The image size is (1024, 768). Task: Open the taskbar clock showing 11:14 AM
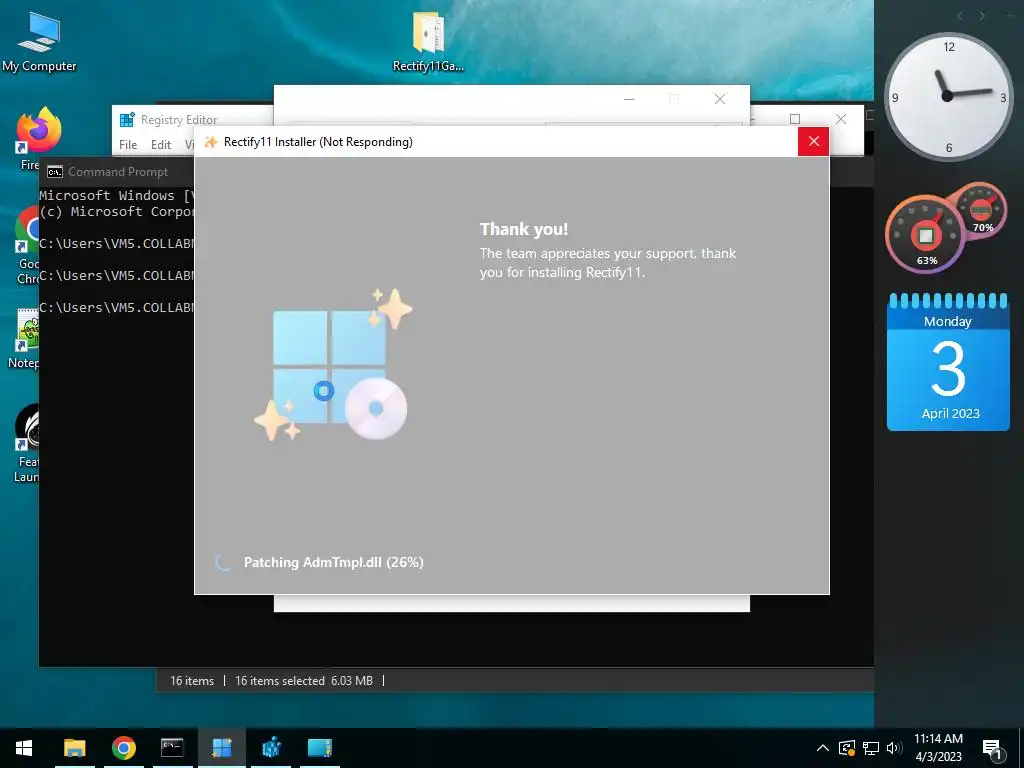938,748
